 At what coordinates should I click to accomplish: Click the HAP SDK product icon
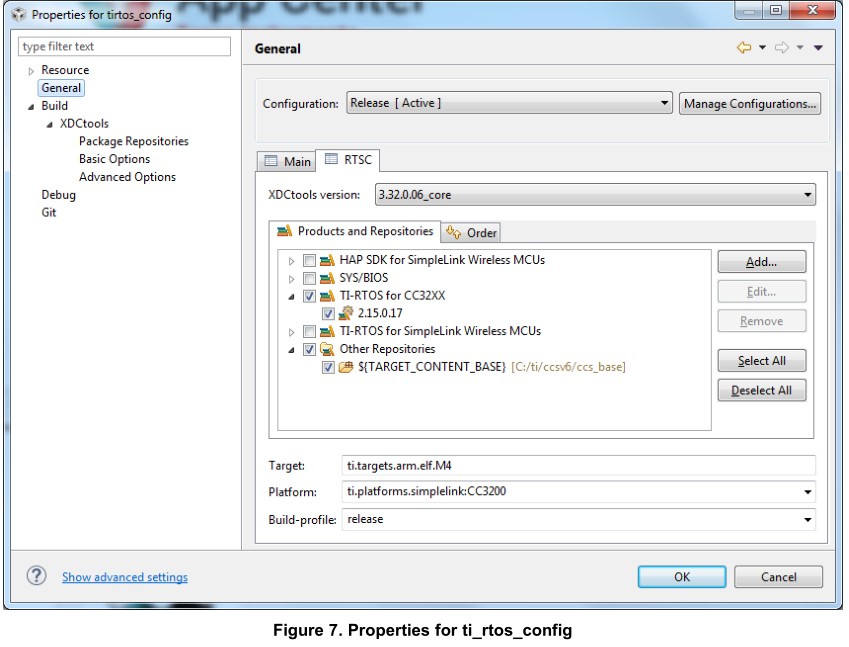pyautogui.click(x=327, y=260)
